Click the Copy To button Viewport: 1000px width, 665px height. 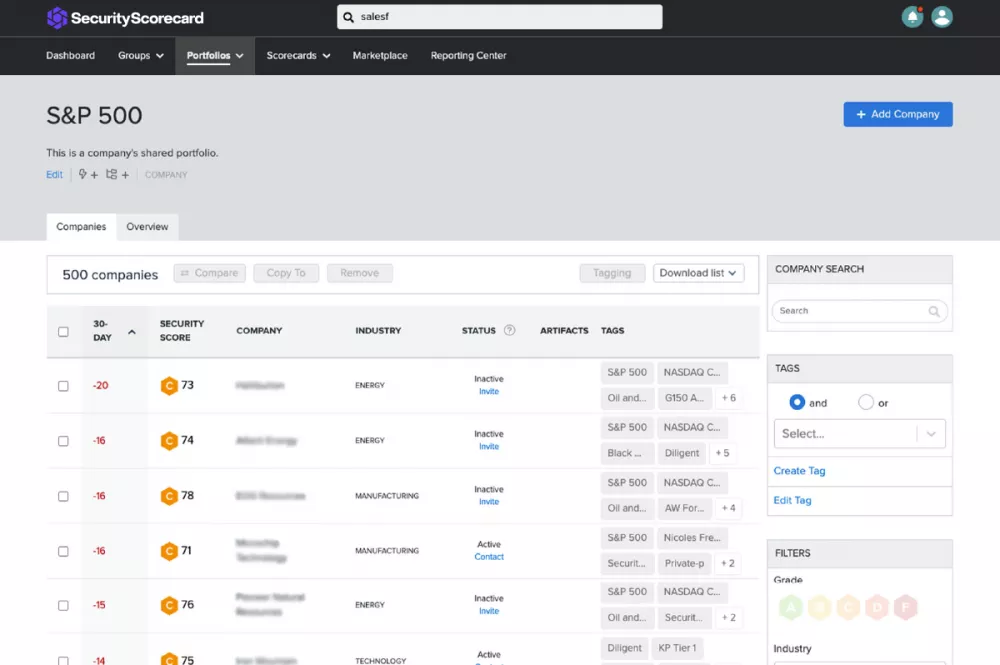286,273
